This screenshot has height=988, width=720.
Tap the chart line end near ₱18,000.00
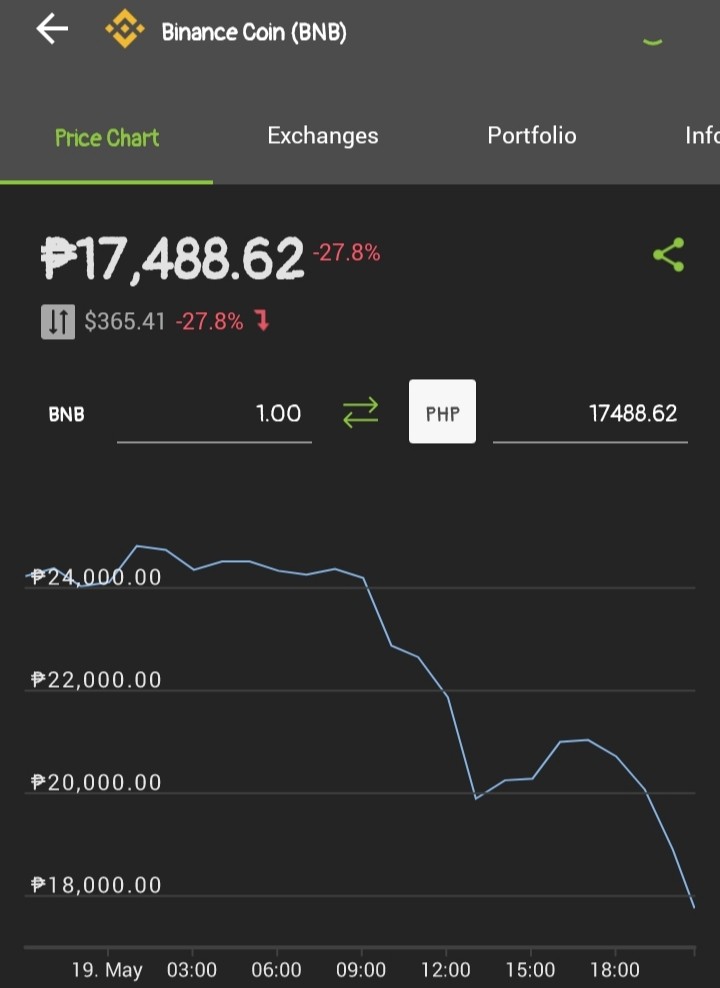(694, 907)
